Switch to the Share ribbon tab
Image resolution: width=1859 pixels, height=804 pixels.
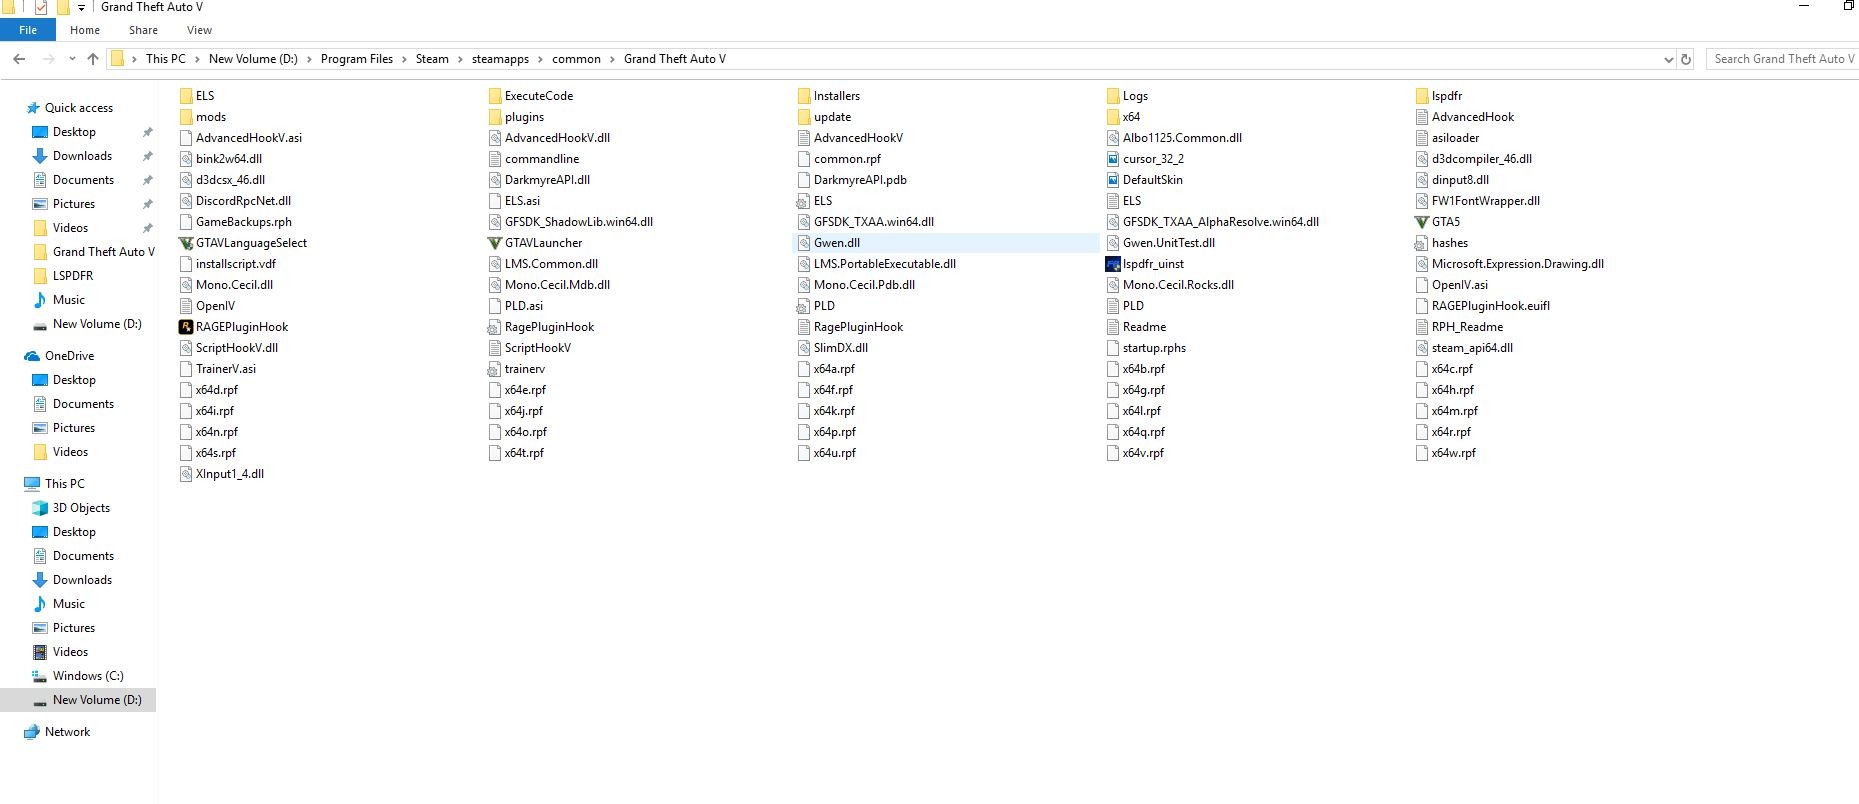(x=143, y=30)
